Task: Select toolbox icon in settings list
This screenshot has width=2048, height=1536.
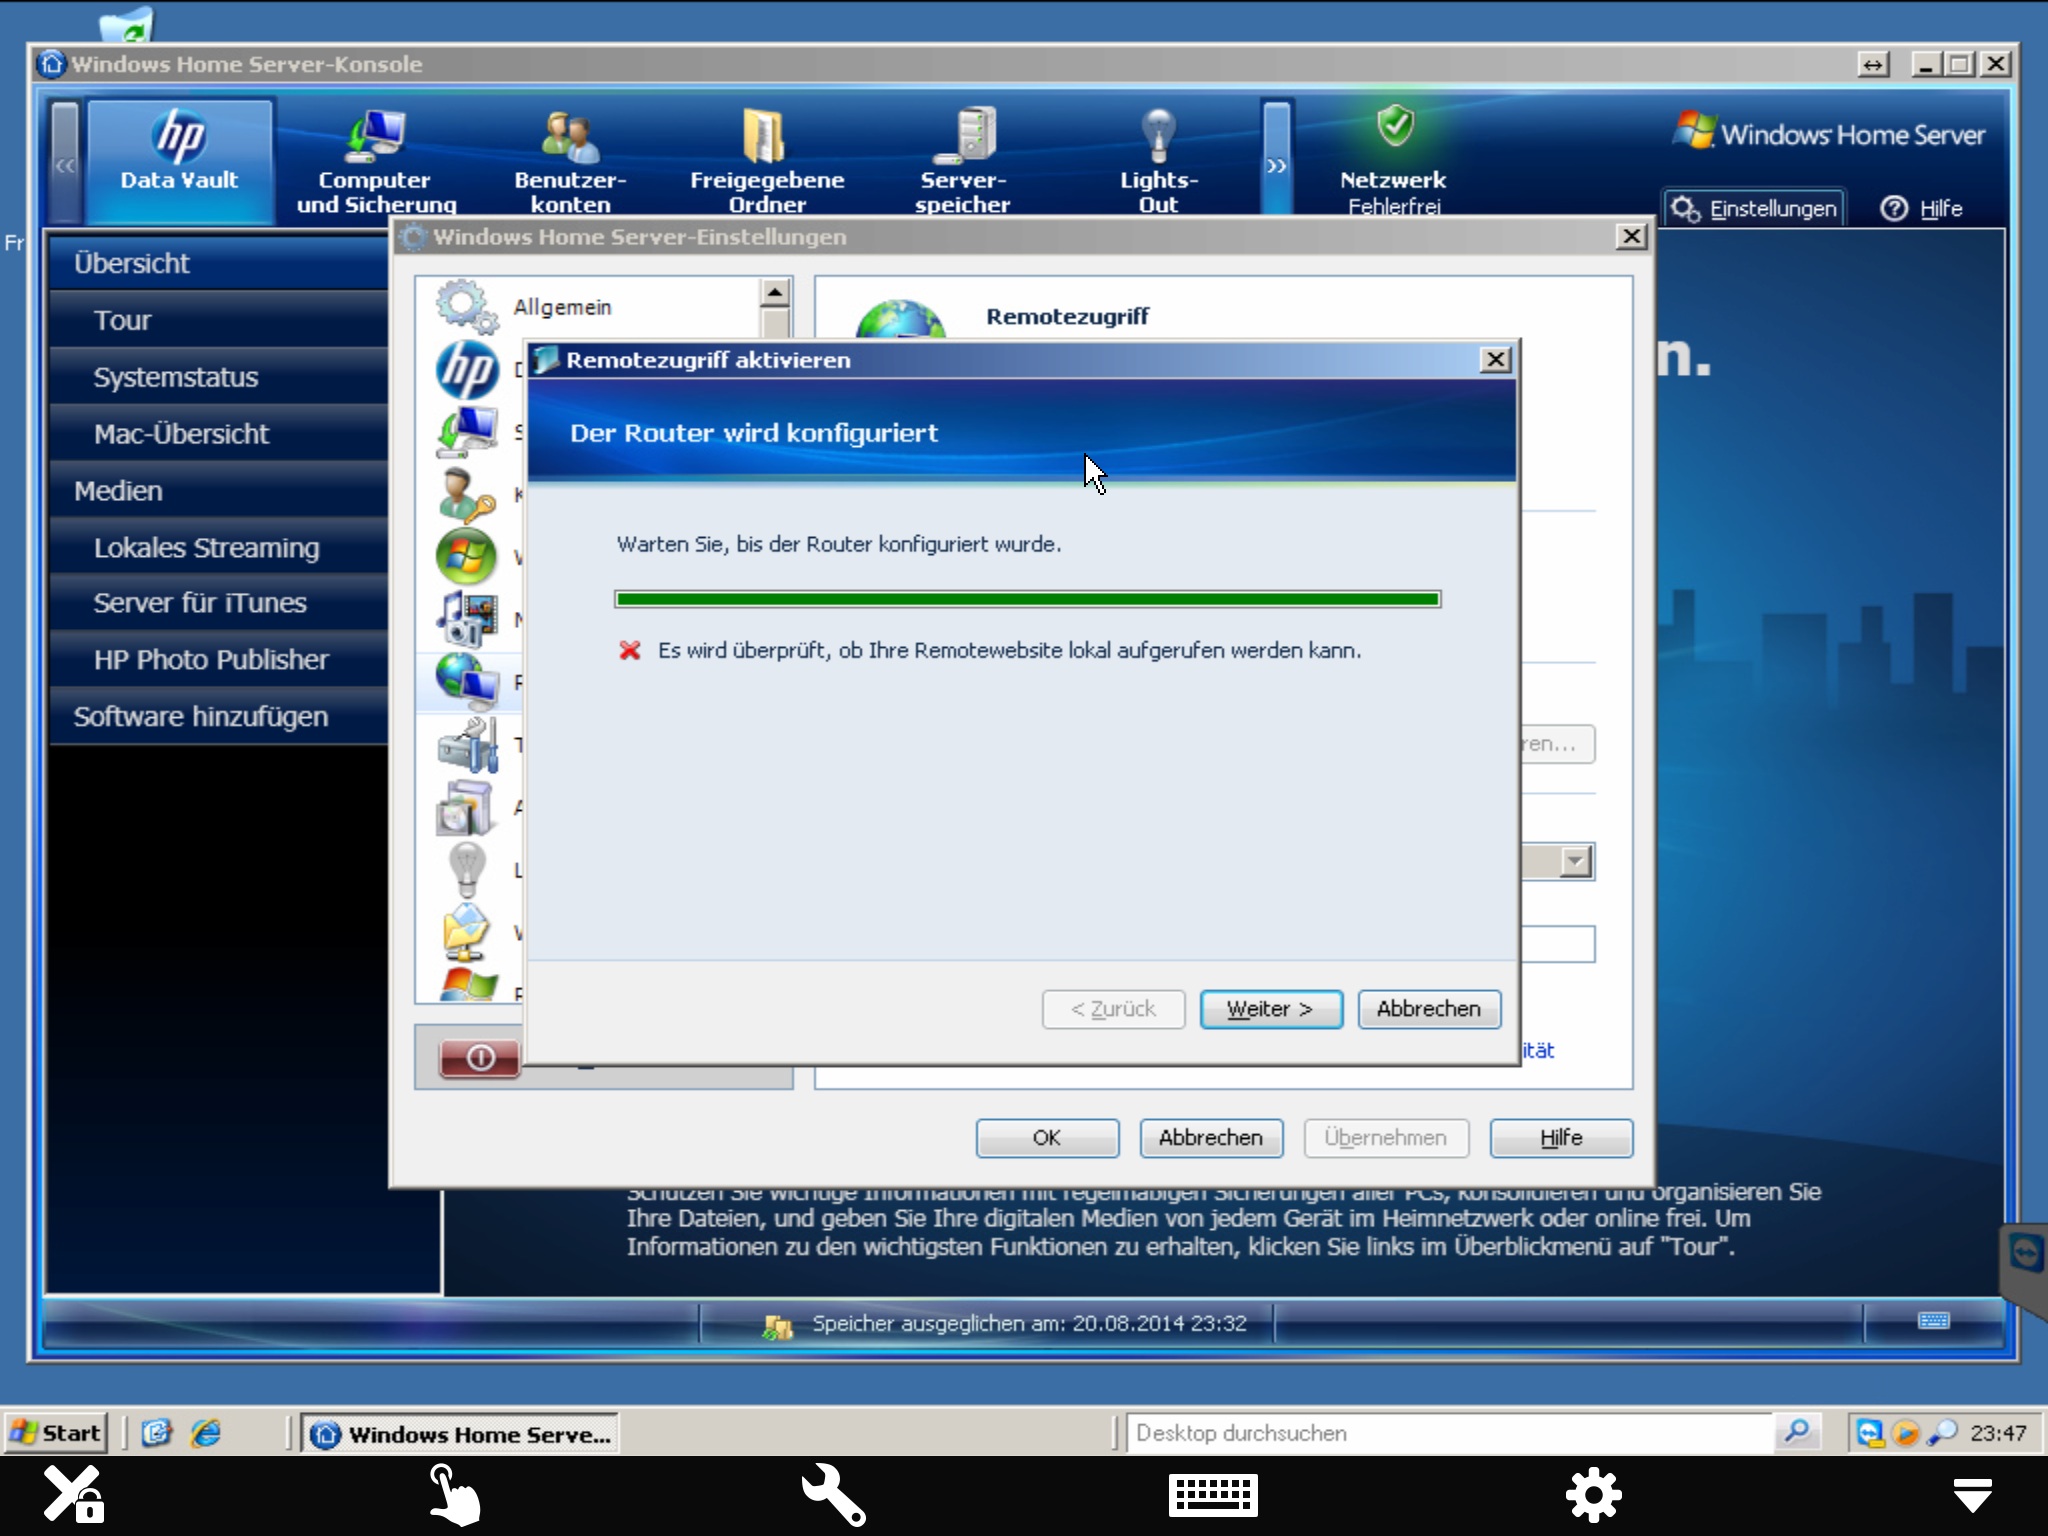Action: (x=467, y=744)
